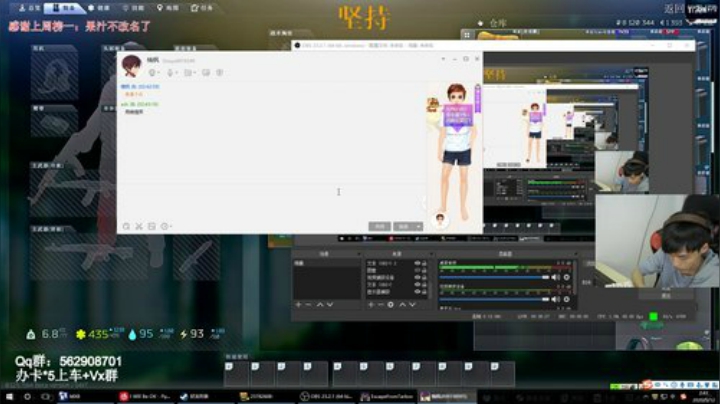Open Task View on the Windows taskbar
Image resolution: width=720 pixels, height=404 pixels.
(x=46, y=396)
